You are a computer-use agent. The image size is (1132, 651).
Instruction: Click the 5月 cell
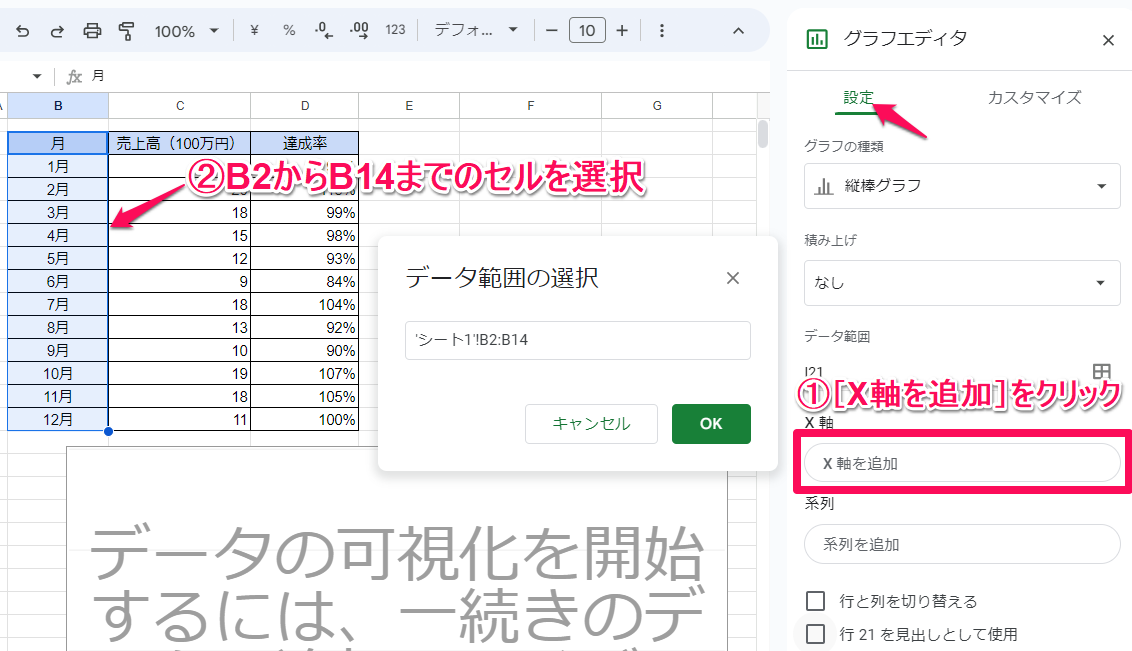(x=58, y=258)
